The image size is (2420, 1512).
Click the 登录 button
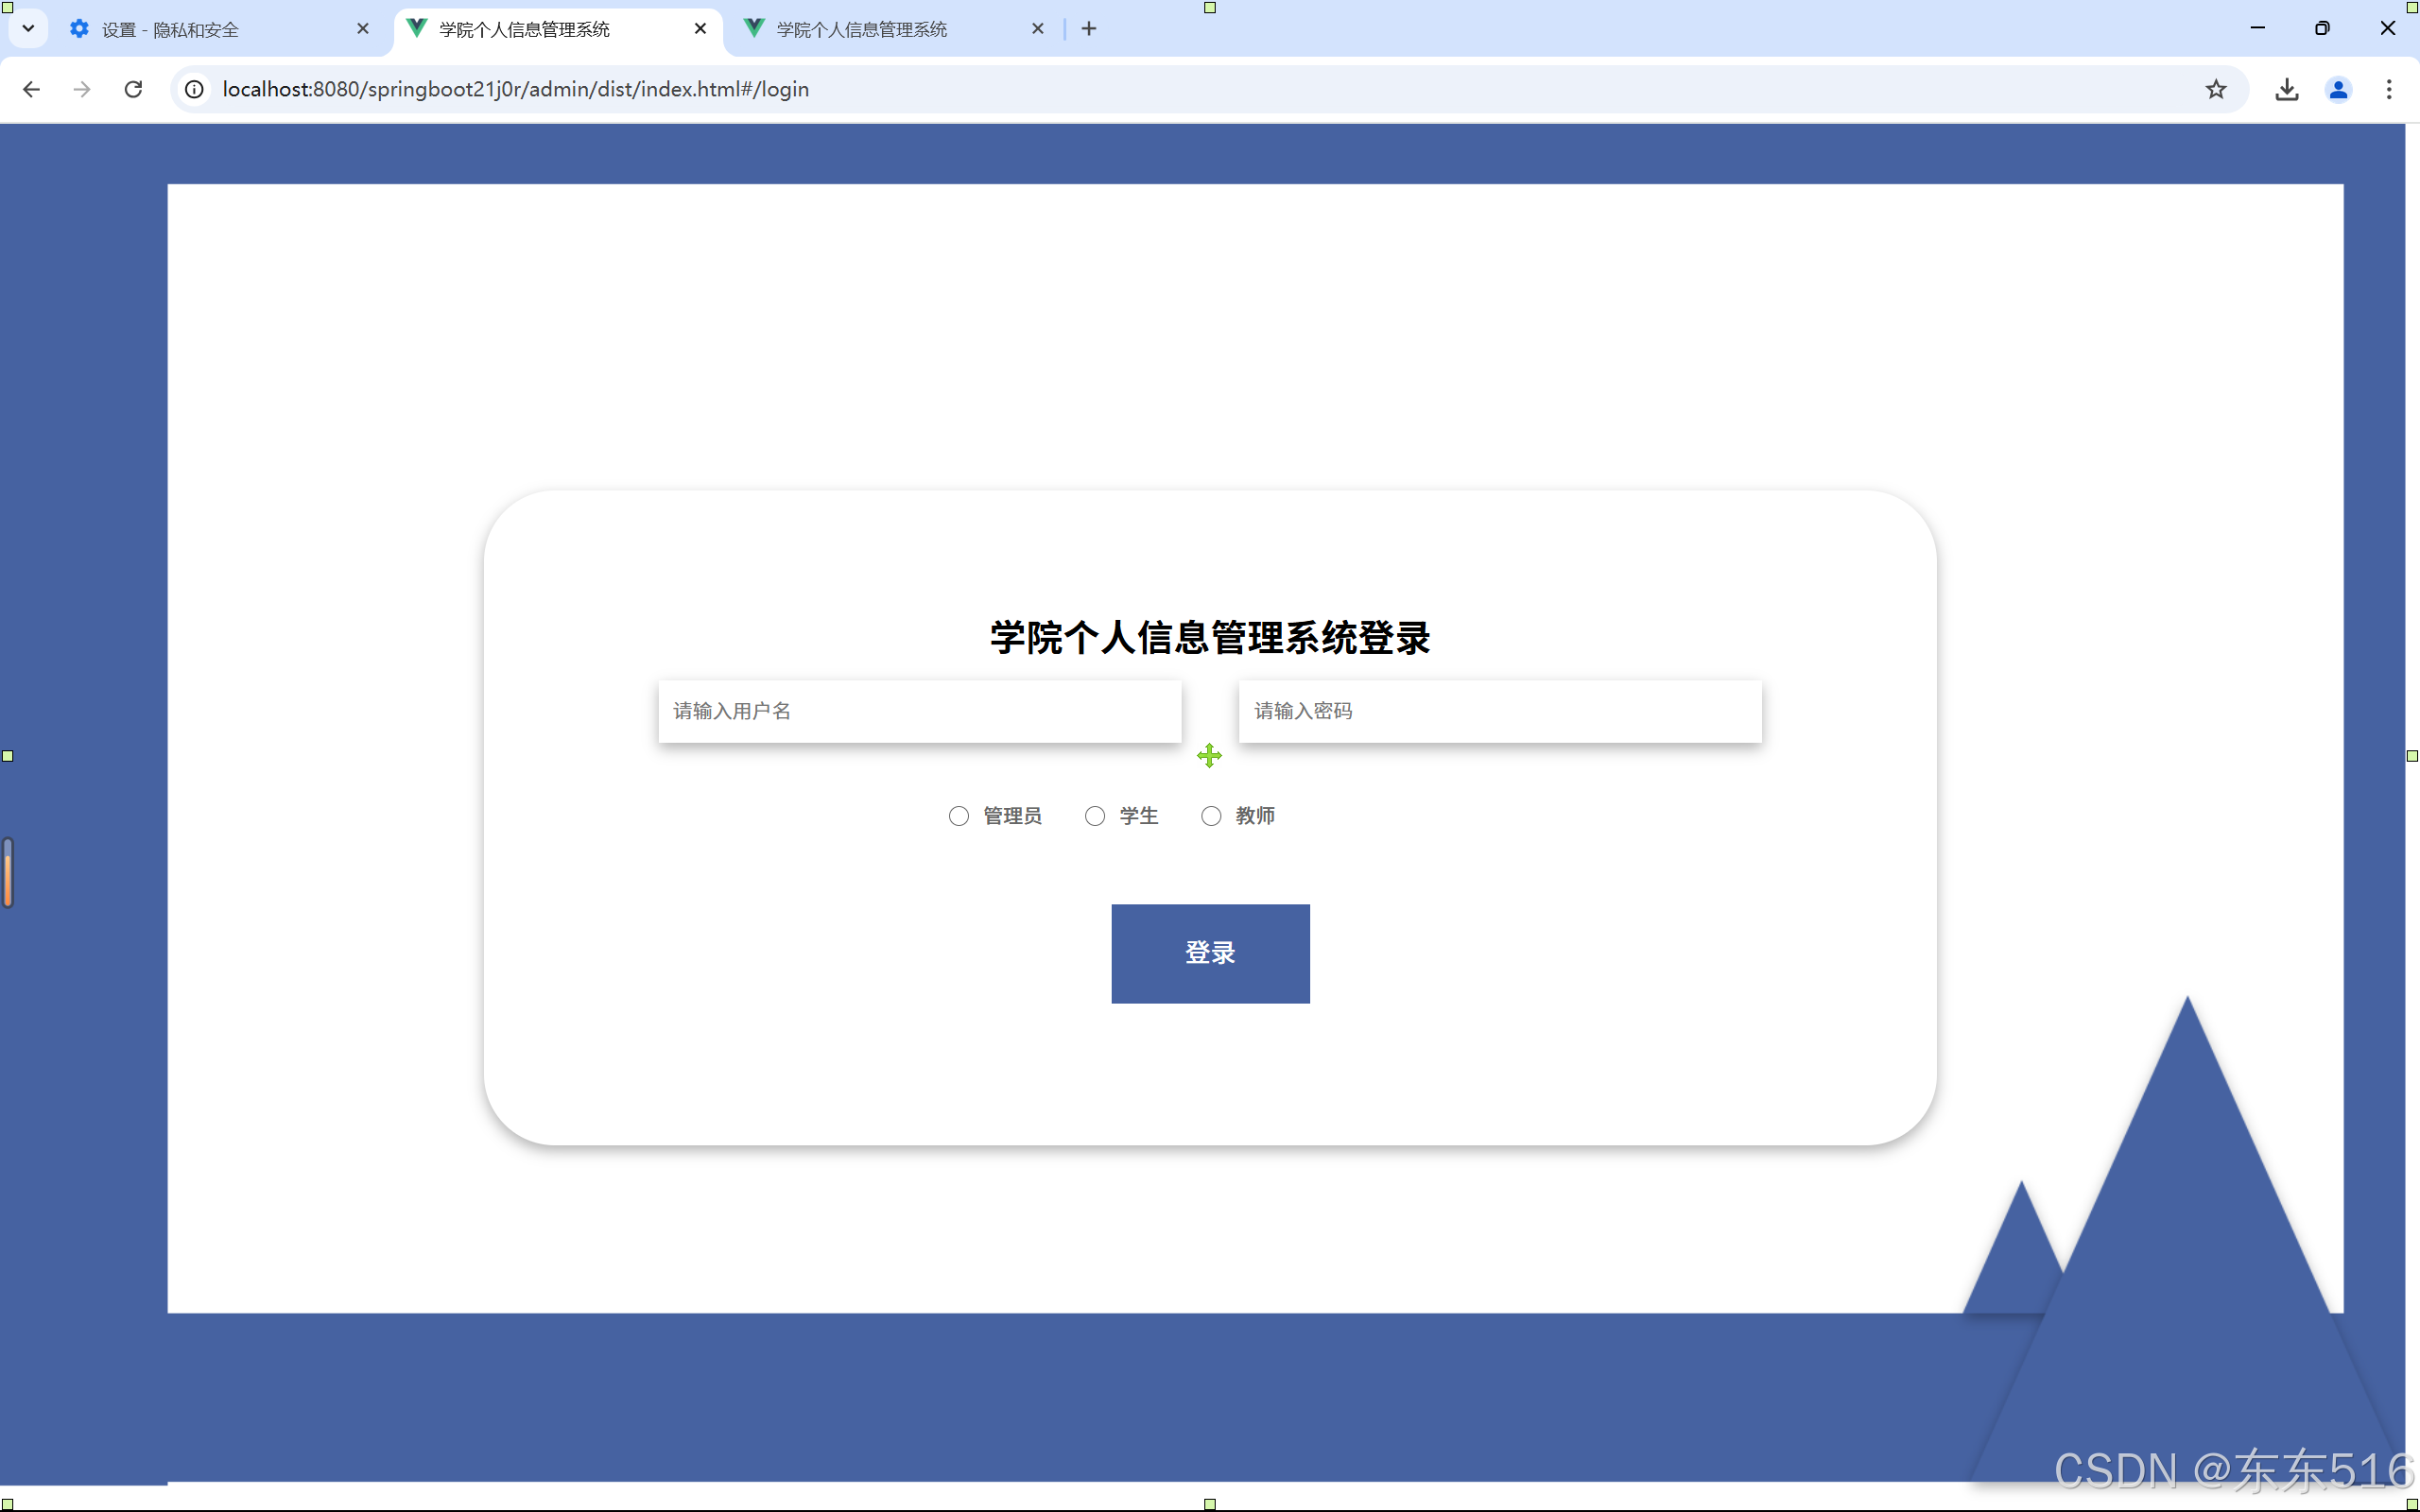pos(1210,953)
